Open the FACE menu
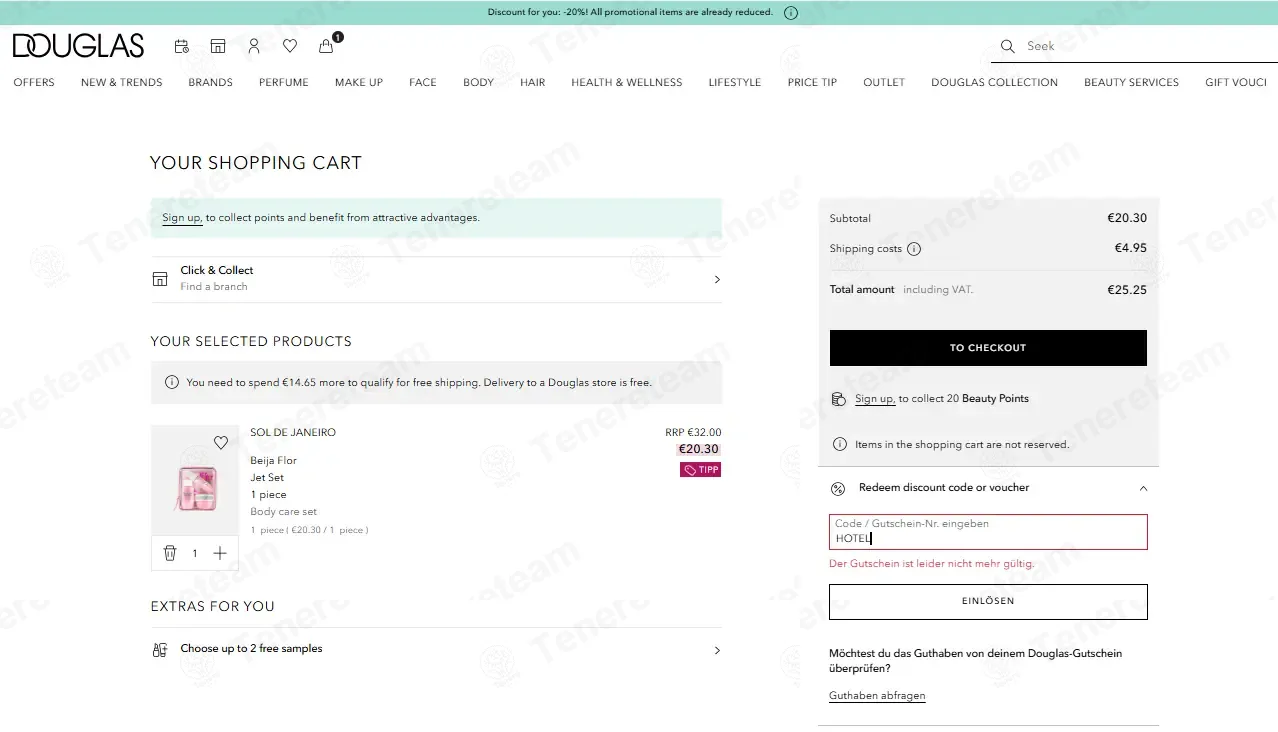1278x732 pixels. (x=423, y=82)
